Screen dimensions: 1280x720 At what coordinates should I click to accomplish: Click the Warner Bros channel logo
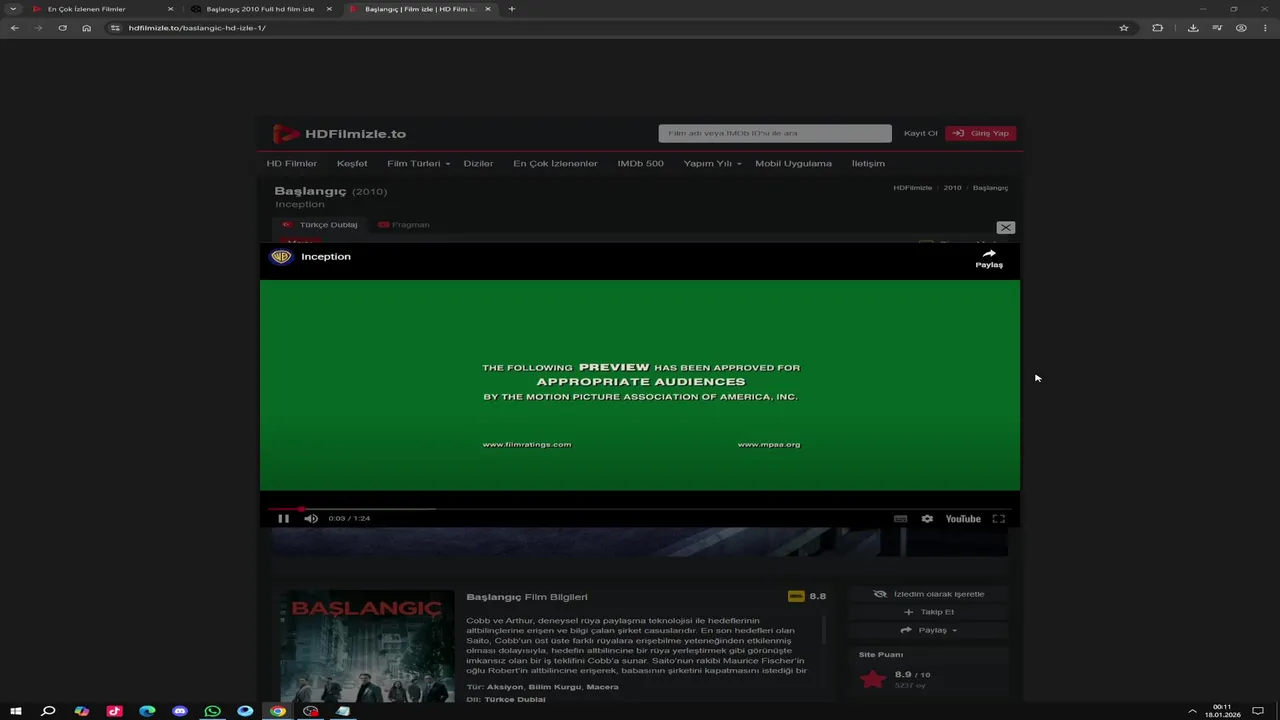pyautogui.click(x=281, y=257)
